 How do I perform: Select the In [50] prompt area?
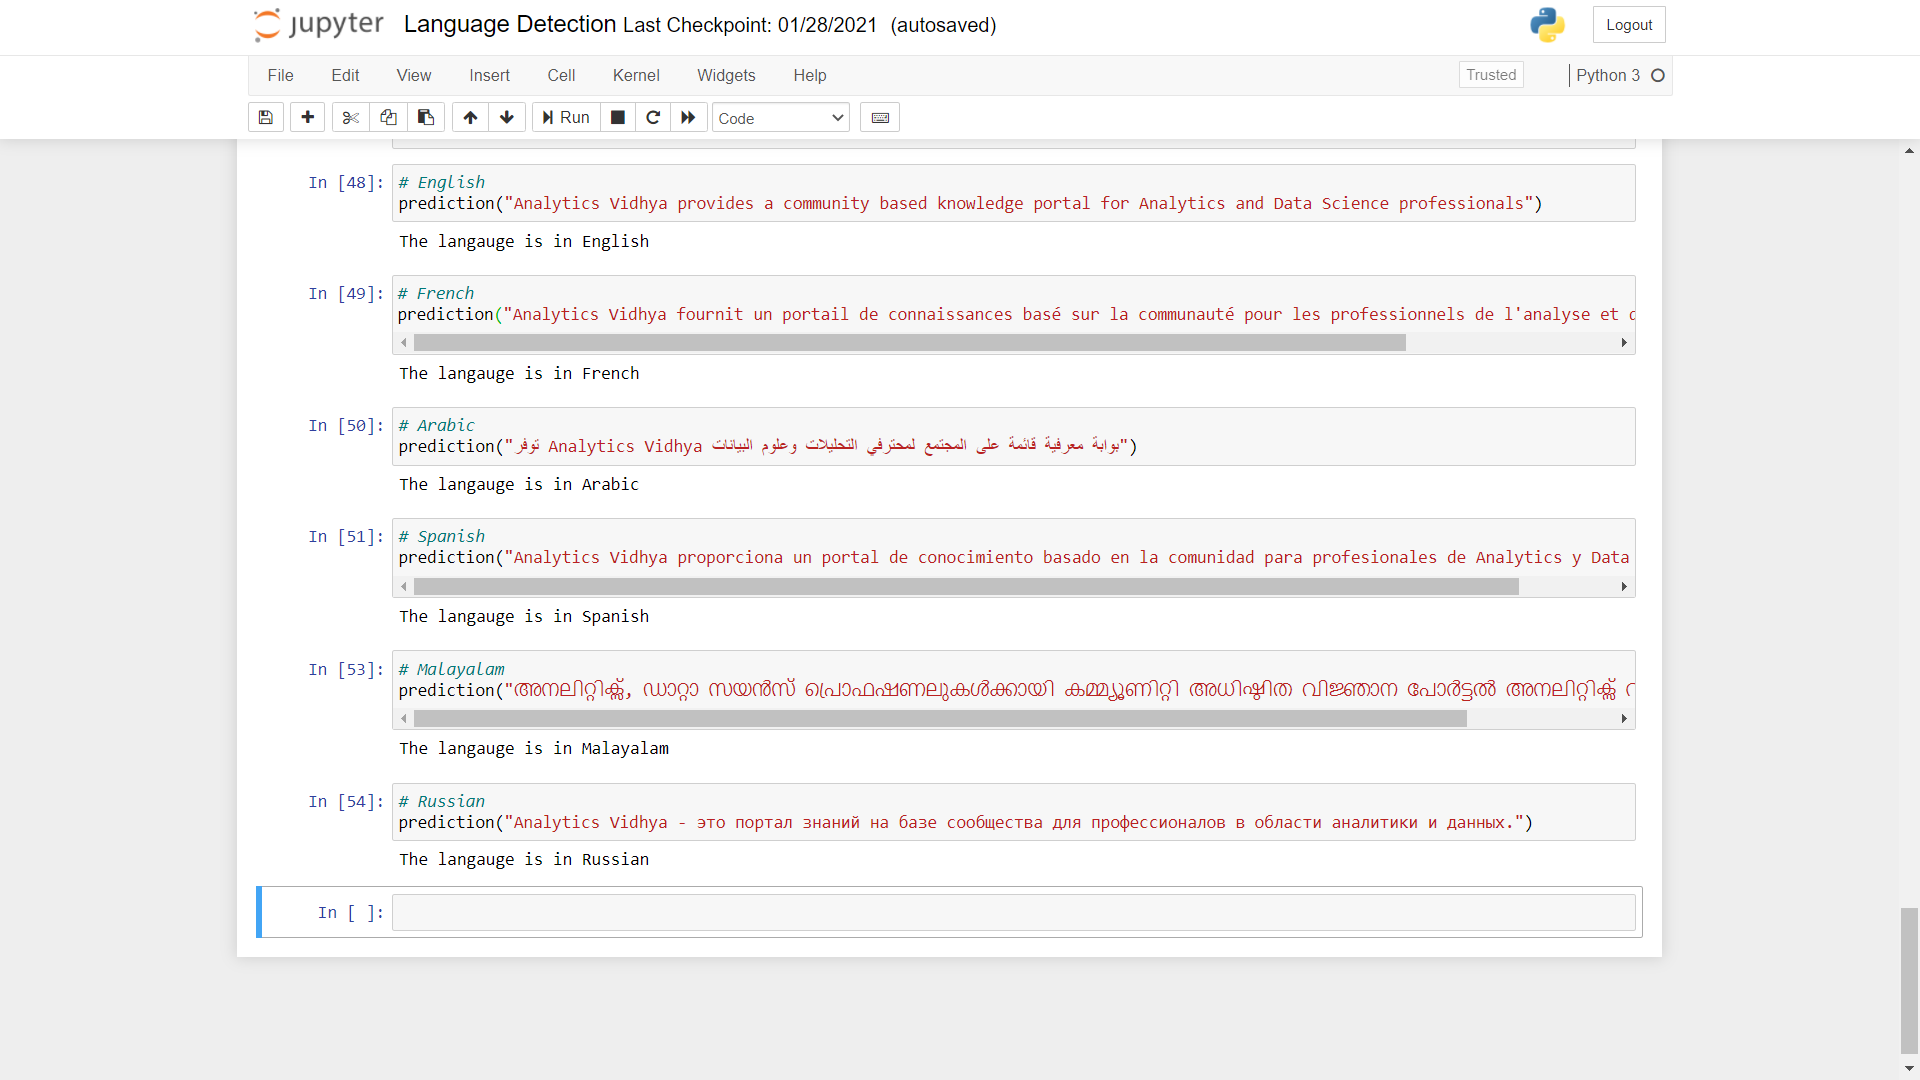tap(346, 426)
